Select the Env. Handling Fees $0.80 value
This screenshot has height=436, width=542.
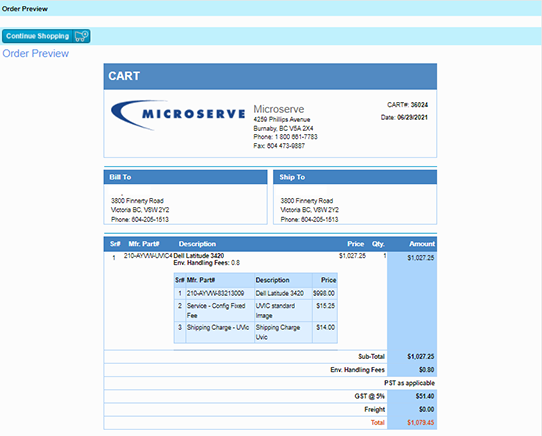click(x=426, y=370)
